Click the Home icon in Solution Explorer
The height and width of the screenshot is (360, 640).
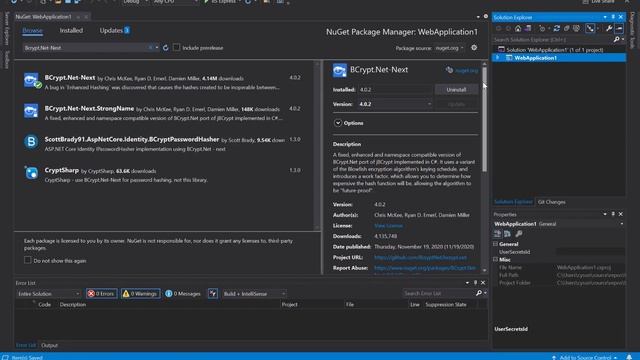coord(518,28)
